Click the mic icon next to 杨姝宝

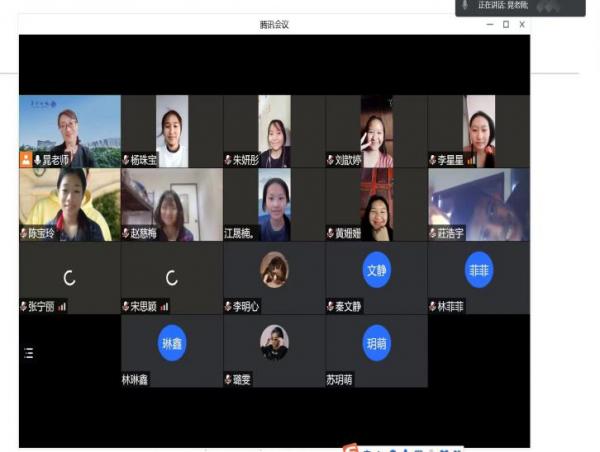click(127, 160)
